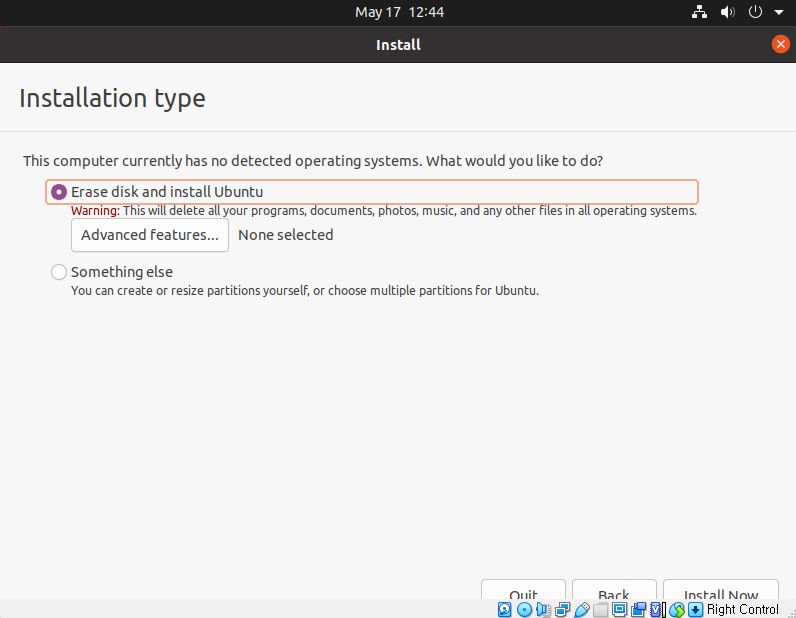Click VirtualBox keyboard capture arrow icon
This screenshot has width=796, height=618.
tap(695, 609)
